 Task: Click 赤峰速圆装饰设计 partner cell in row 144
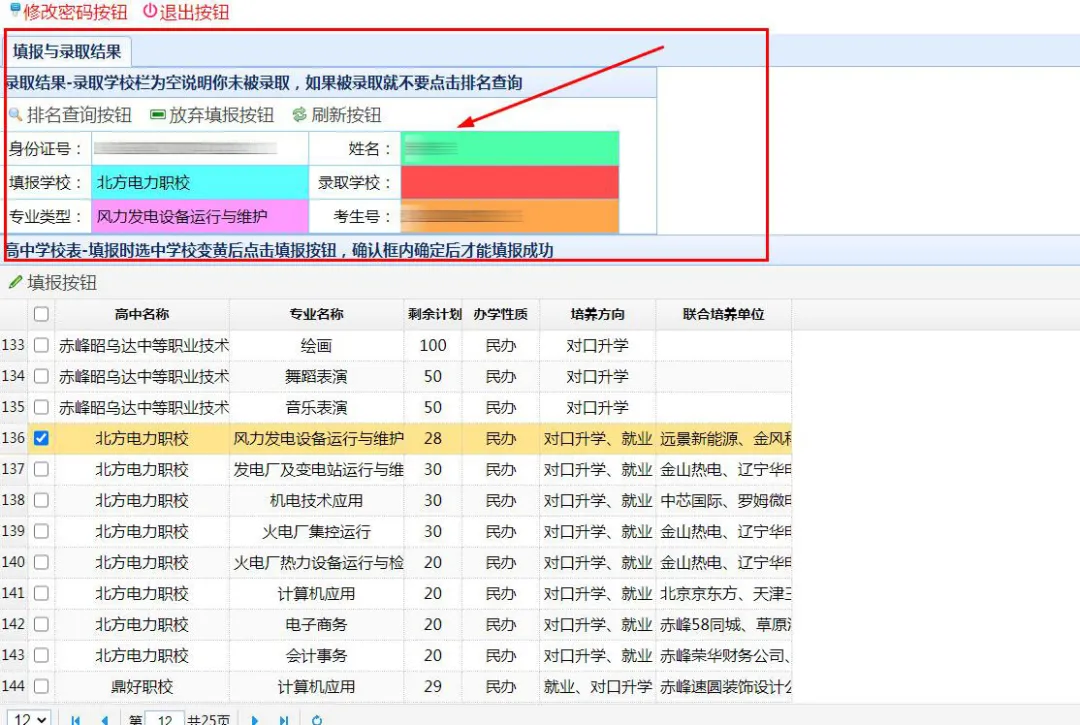click(724, 686)
